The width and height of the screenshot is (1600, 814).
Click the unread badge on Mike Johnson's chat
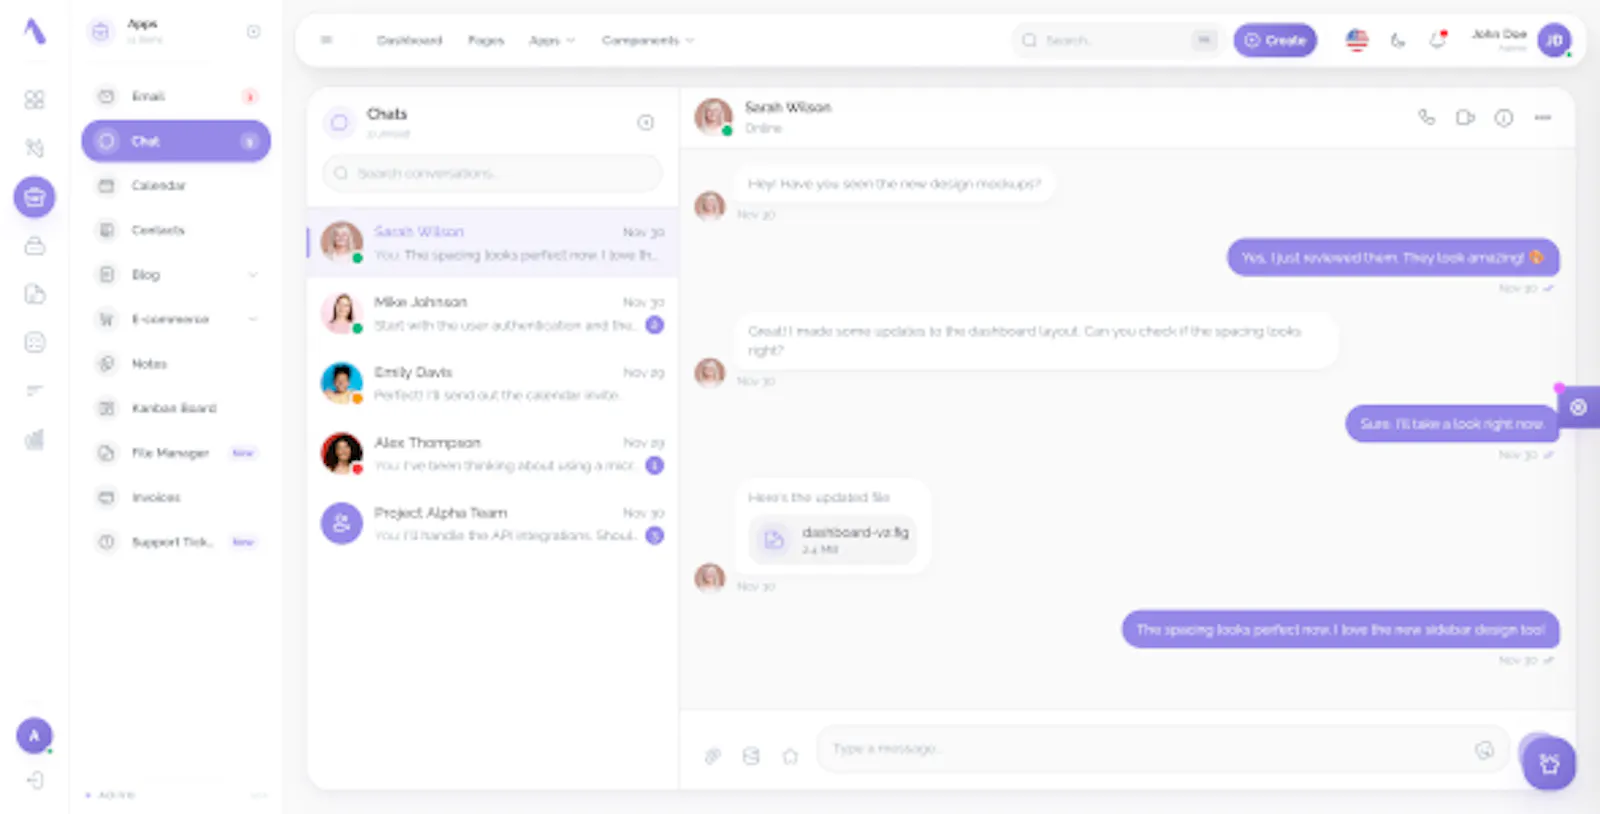654,325
